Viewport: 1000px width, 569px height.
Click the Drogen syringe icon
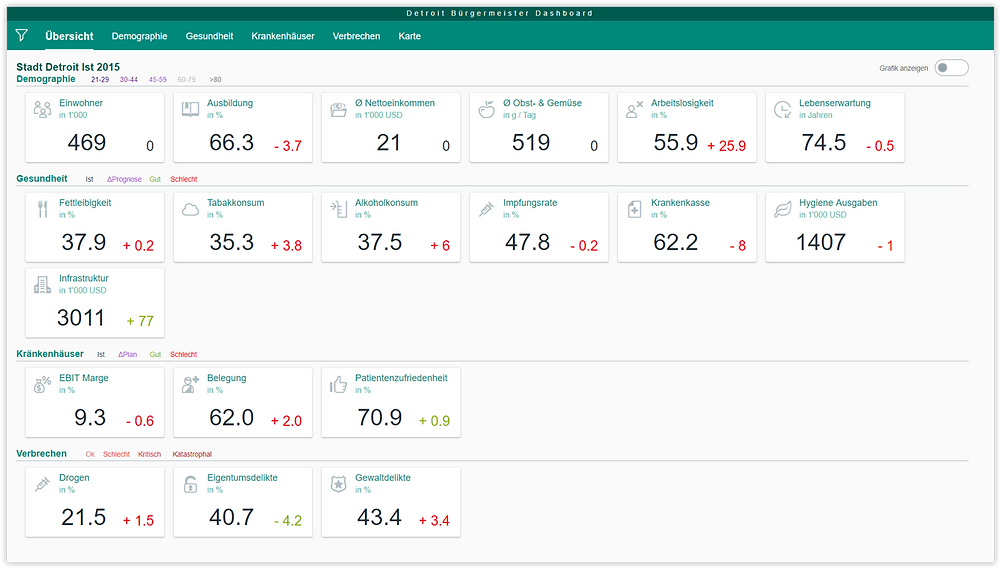point(42,484)
